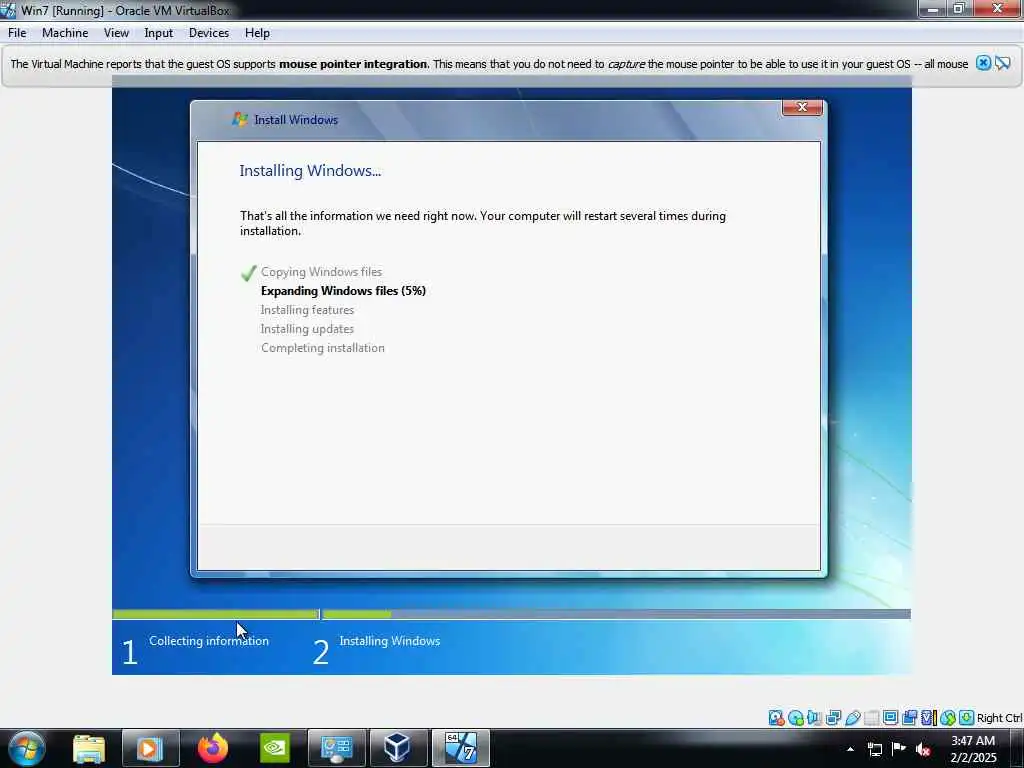Click the don't-show-again icon on the notification bar

coord(1002,63)
